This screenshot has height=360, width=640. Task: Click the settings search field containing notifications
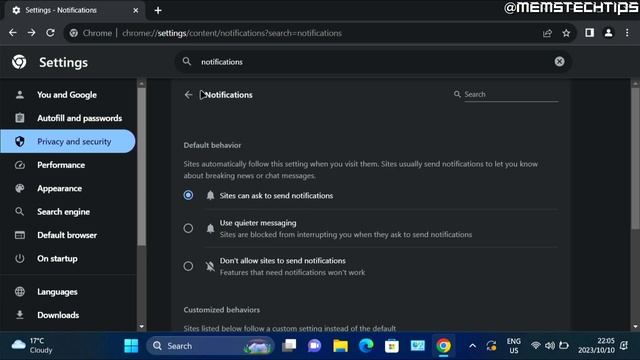click(373, 62)
